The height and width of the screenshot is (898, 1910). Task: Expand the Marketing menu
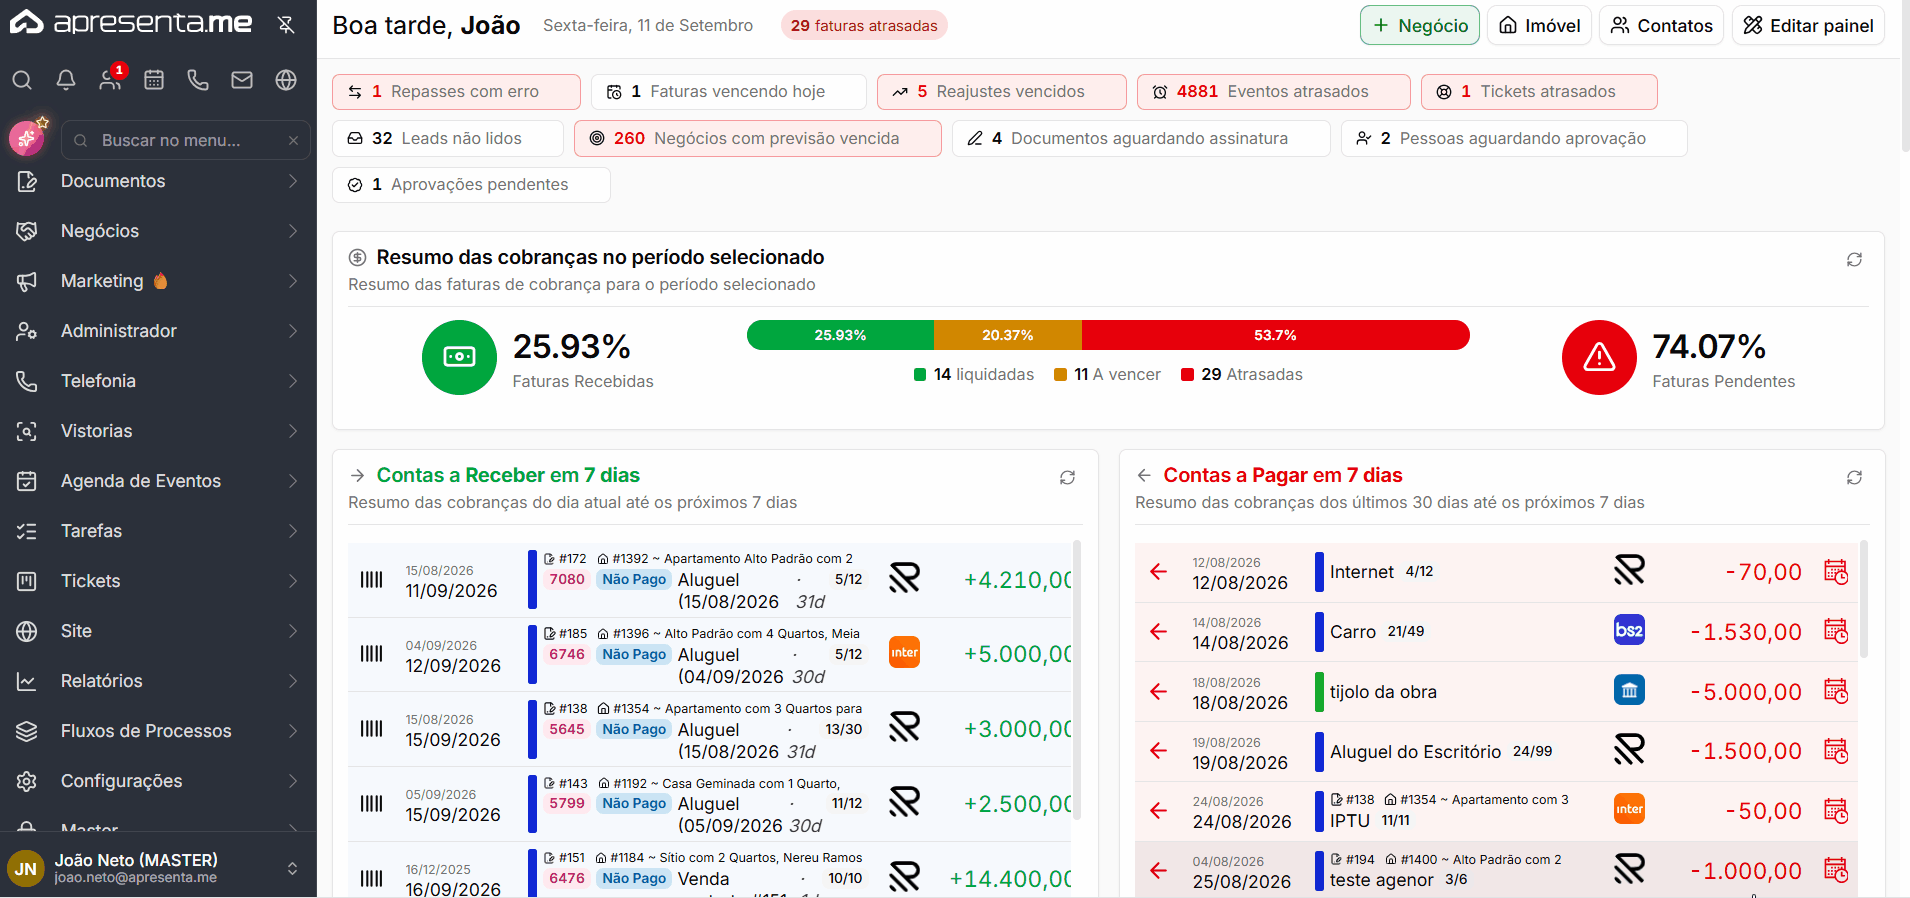click(158, 281)
